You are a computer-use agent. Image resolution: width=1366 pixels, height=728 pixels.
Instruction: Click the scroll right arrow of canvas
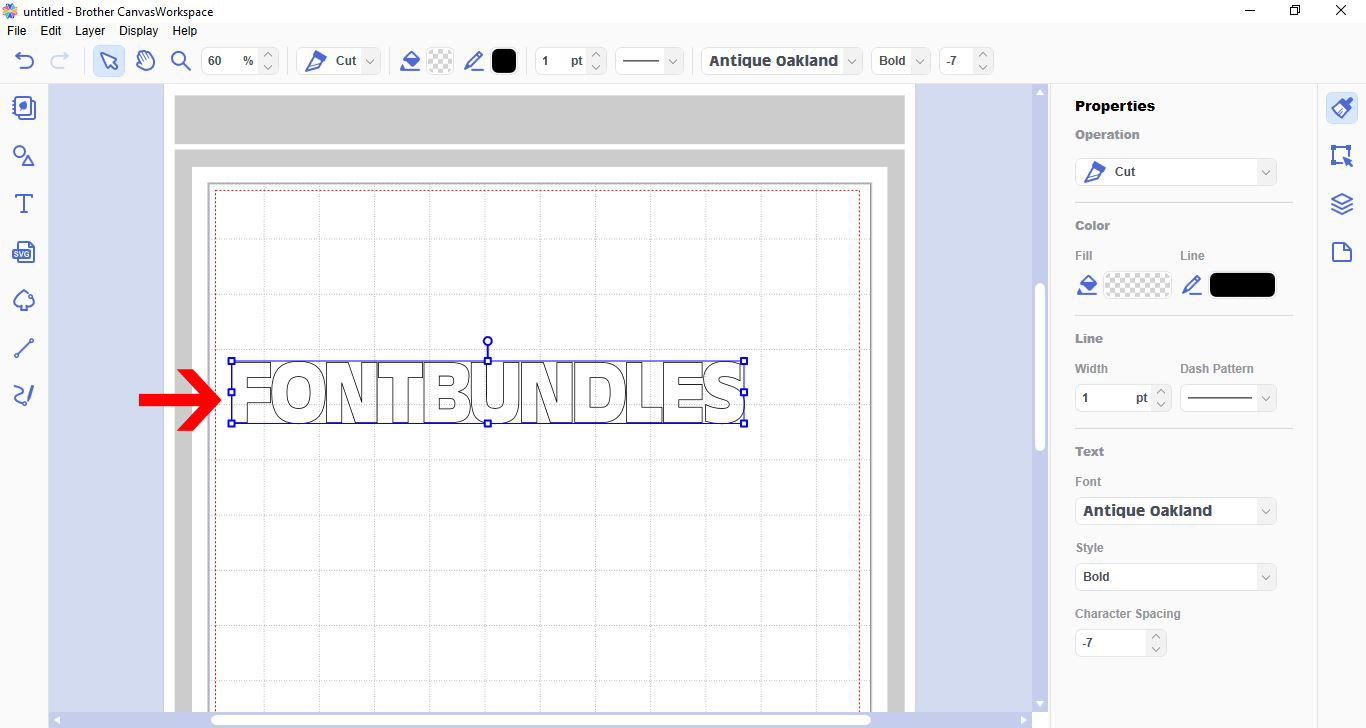coord(1024,720)
